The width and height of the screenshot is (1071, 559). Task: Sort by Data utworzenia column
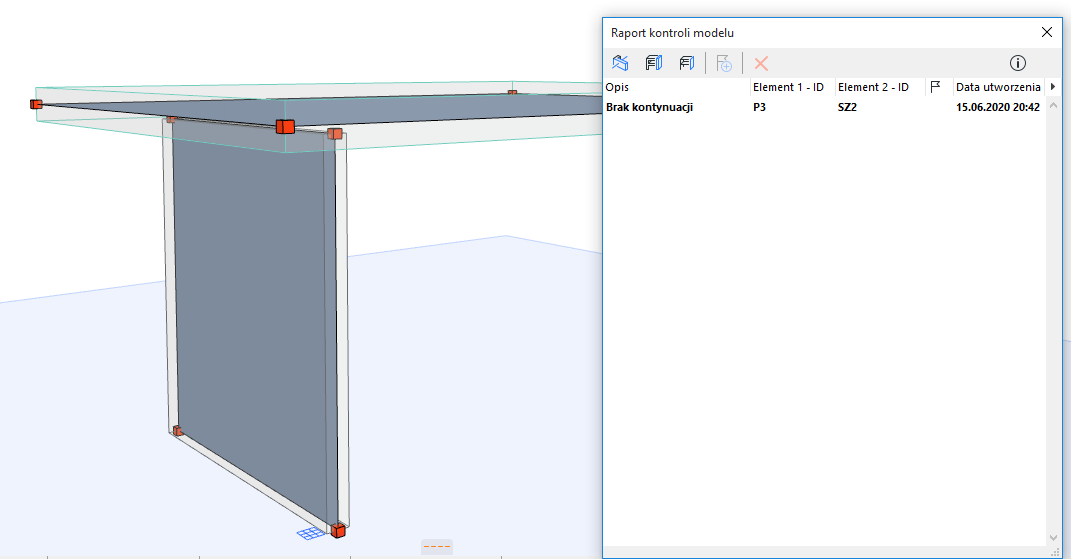999,87
